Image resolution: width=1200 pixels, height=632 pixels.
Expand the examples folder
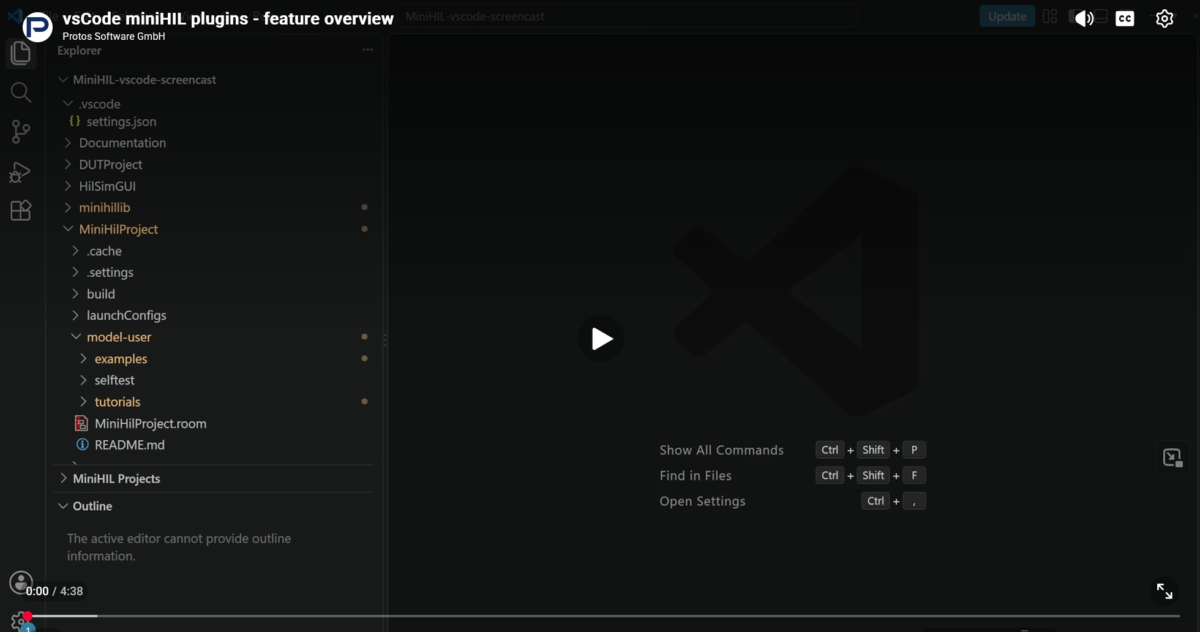click(120, 359)
